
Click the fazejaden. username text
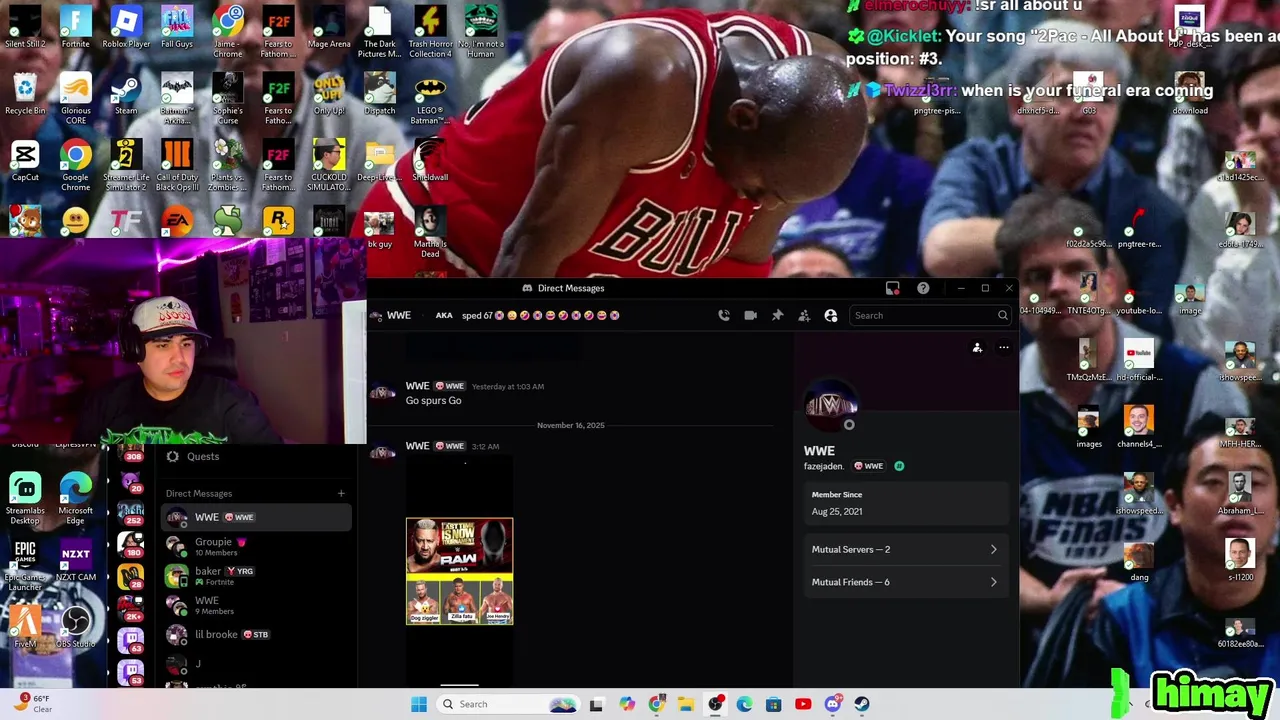(824, 466)
